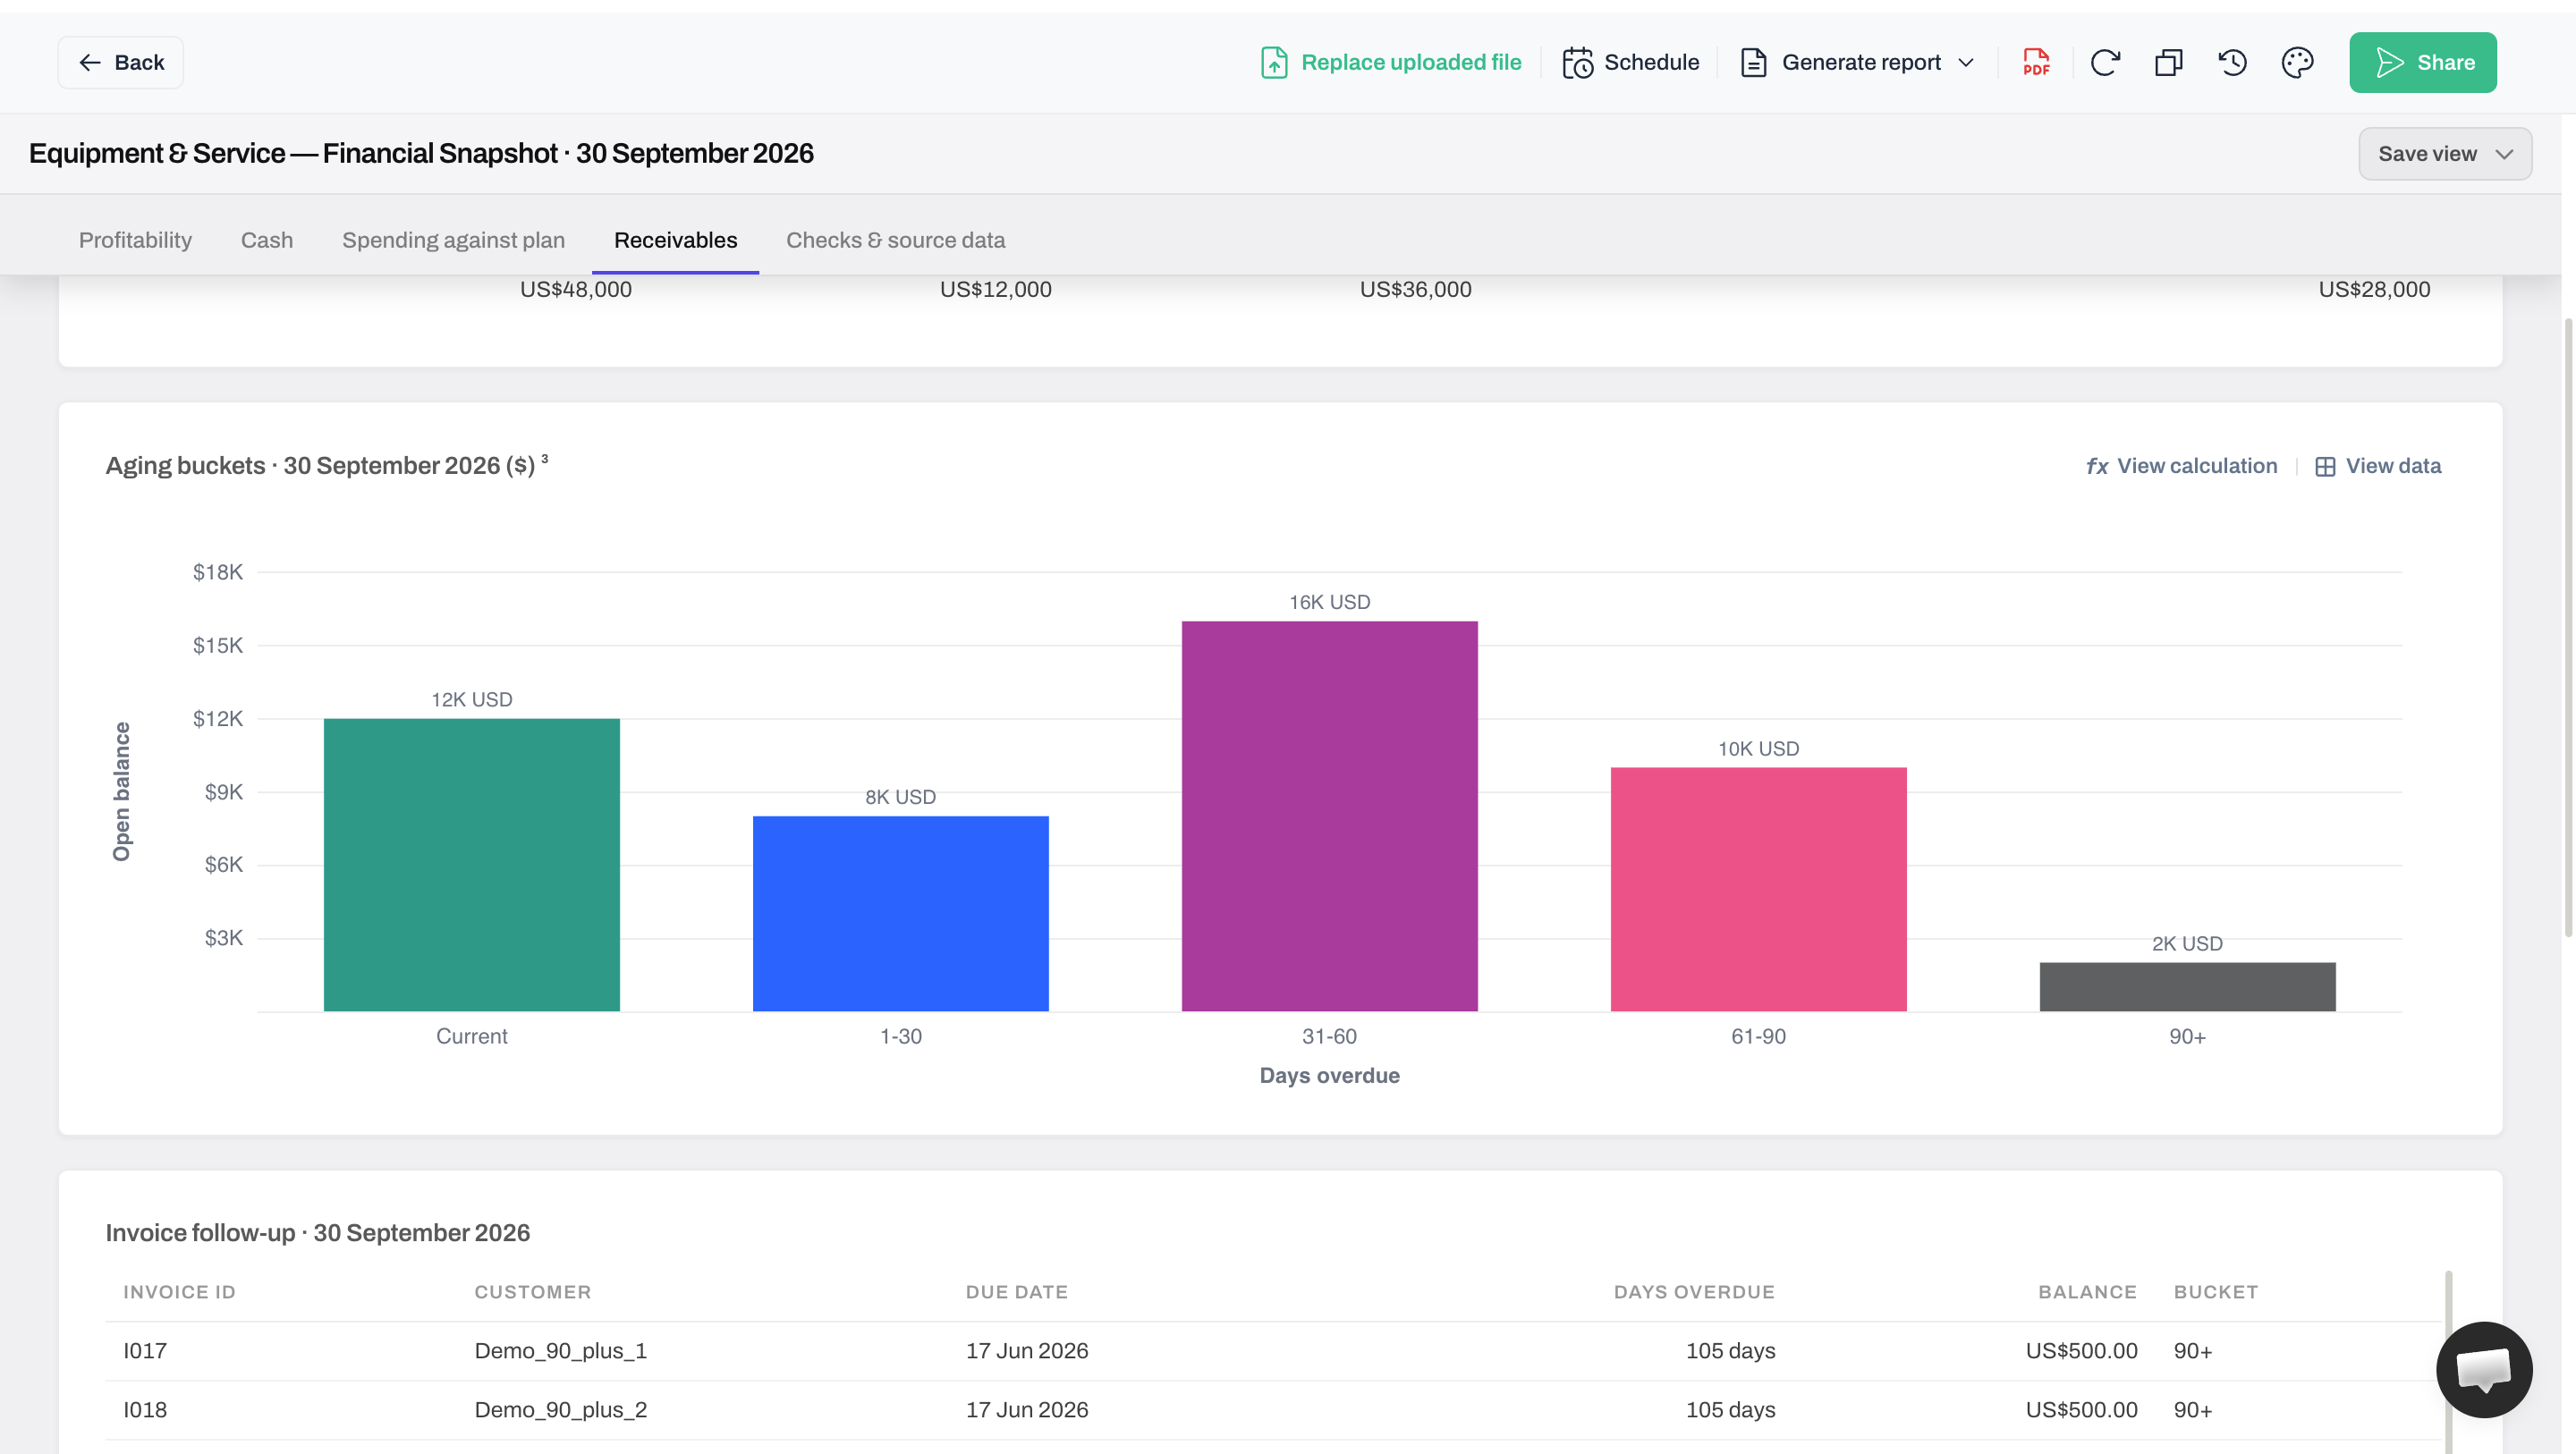The width and height of the screenshot is (2576, 1454).
Task: Open Spending against plan tab
Action: [453, 240]
